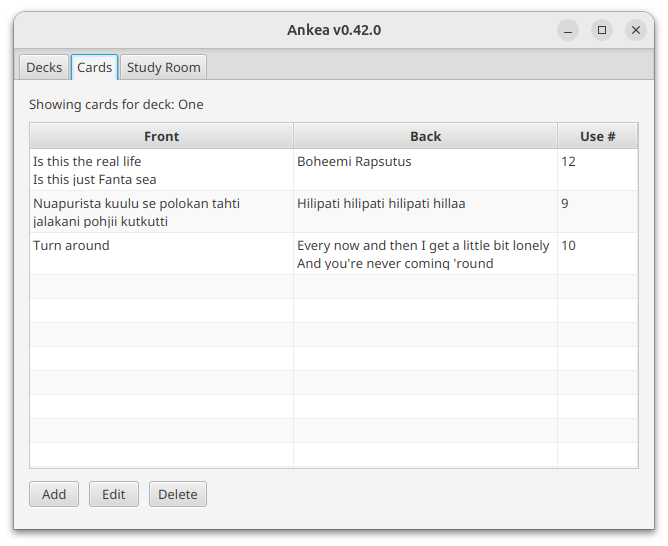Select the 'Turn around' card row
The image size is (668, 546).
tap(71, 246)
